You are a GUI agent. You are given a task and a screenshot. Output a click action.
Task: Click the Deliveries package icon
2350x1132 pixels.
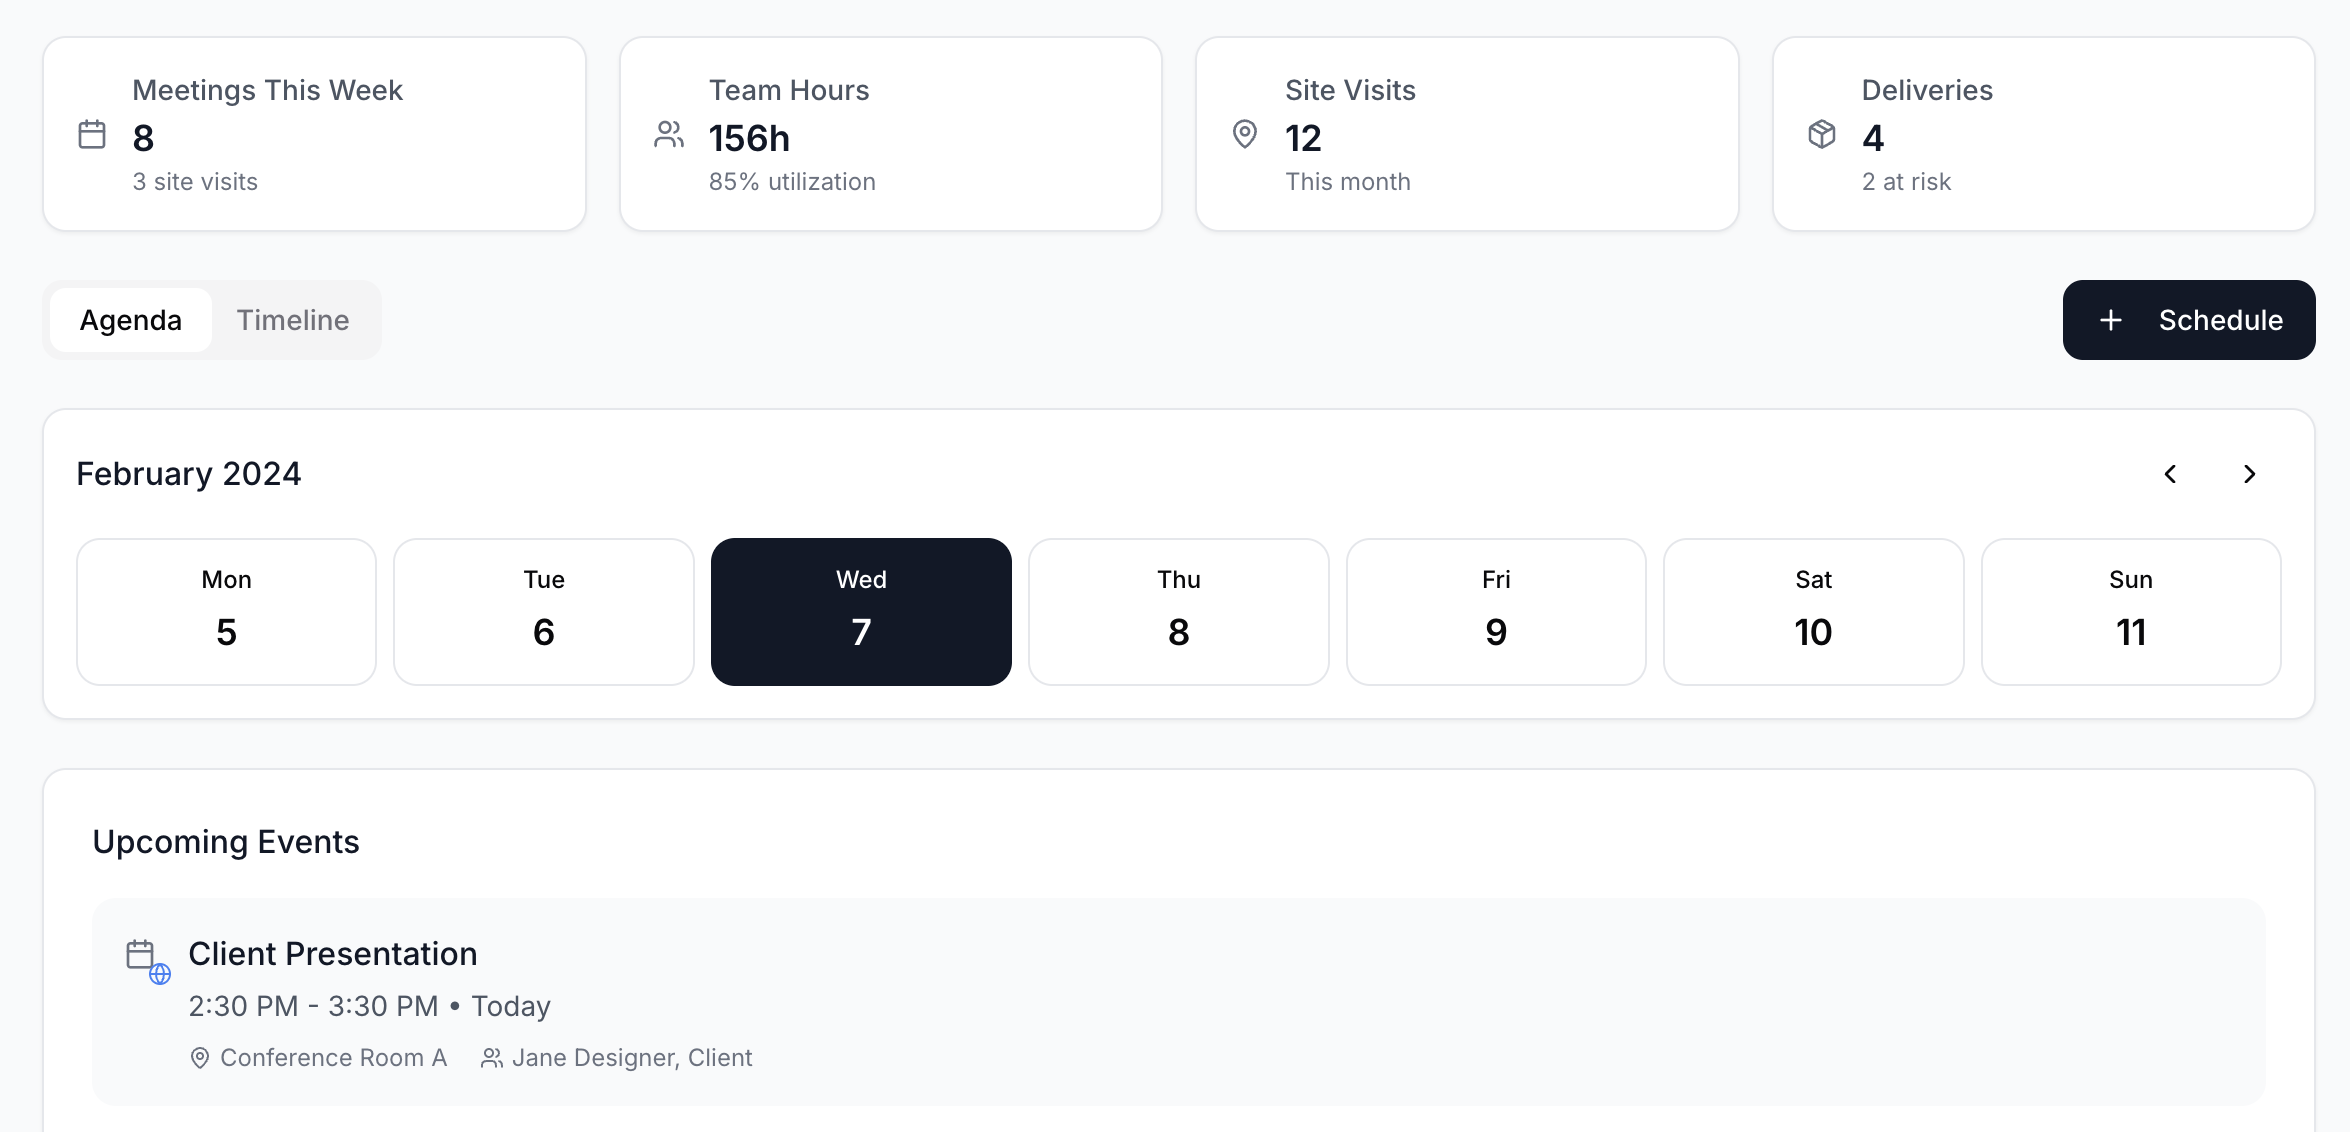point(1821,134)
